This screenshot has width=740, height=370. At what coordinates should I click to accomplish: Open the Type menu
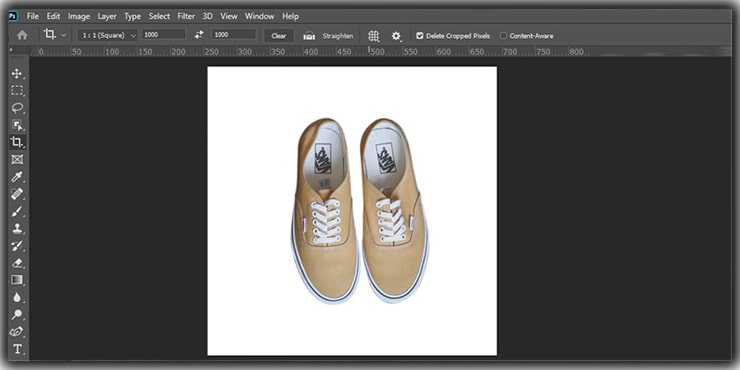point(133,16)
